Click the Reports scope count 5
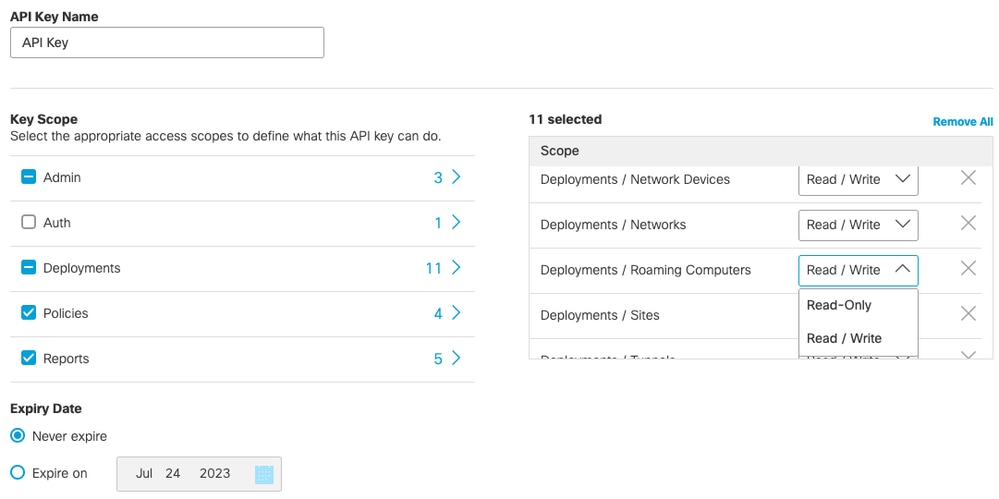The image size is (999, 499). [x=438, y=359]
